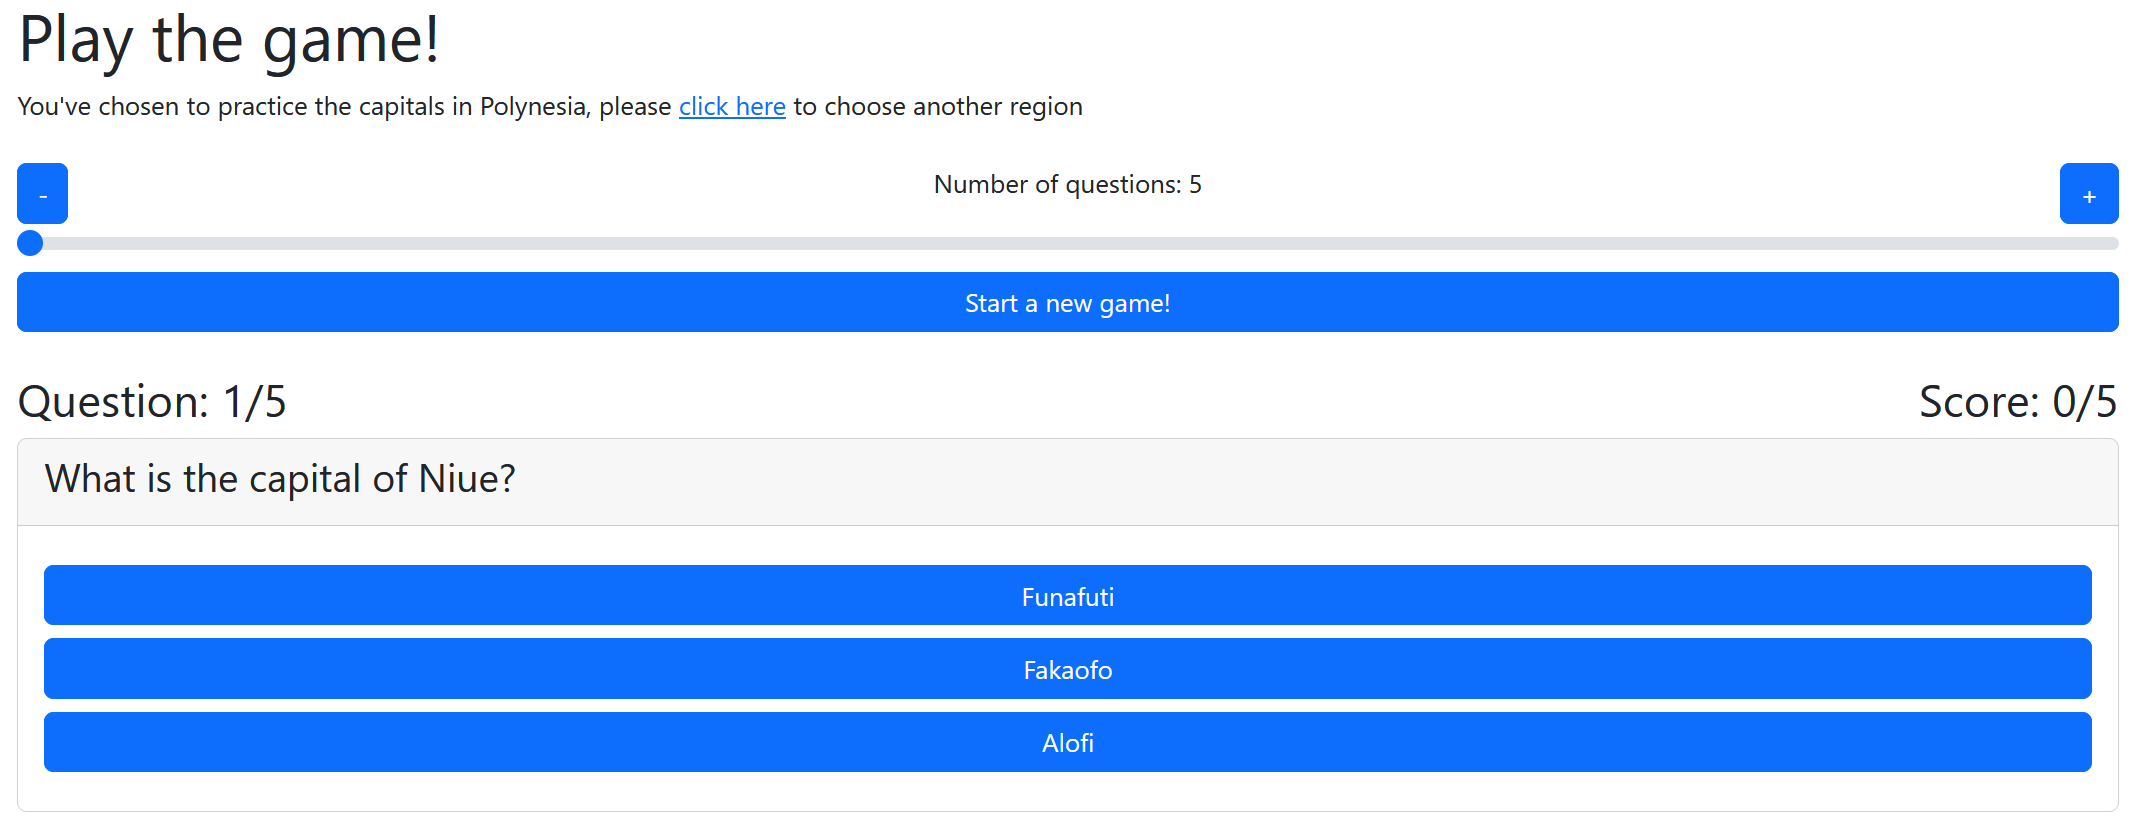
Task: Click the question count slider handle
Action: [x=31, y=243]
